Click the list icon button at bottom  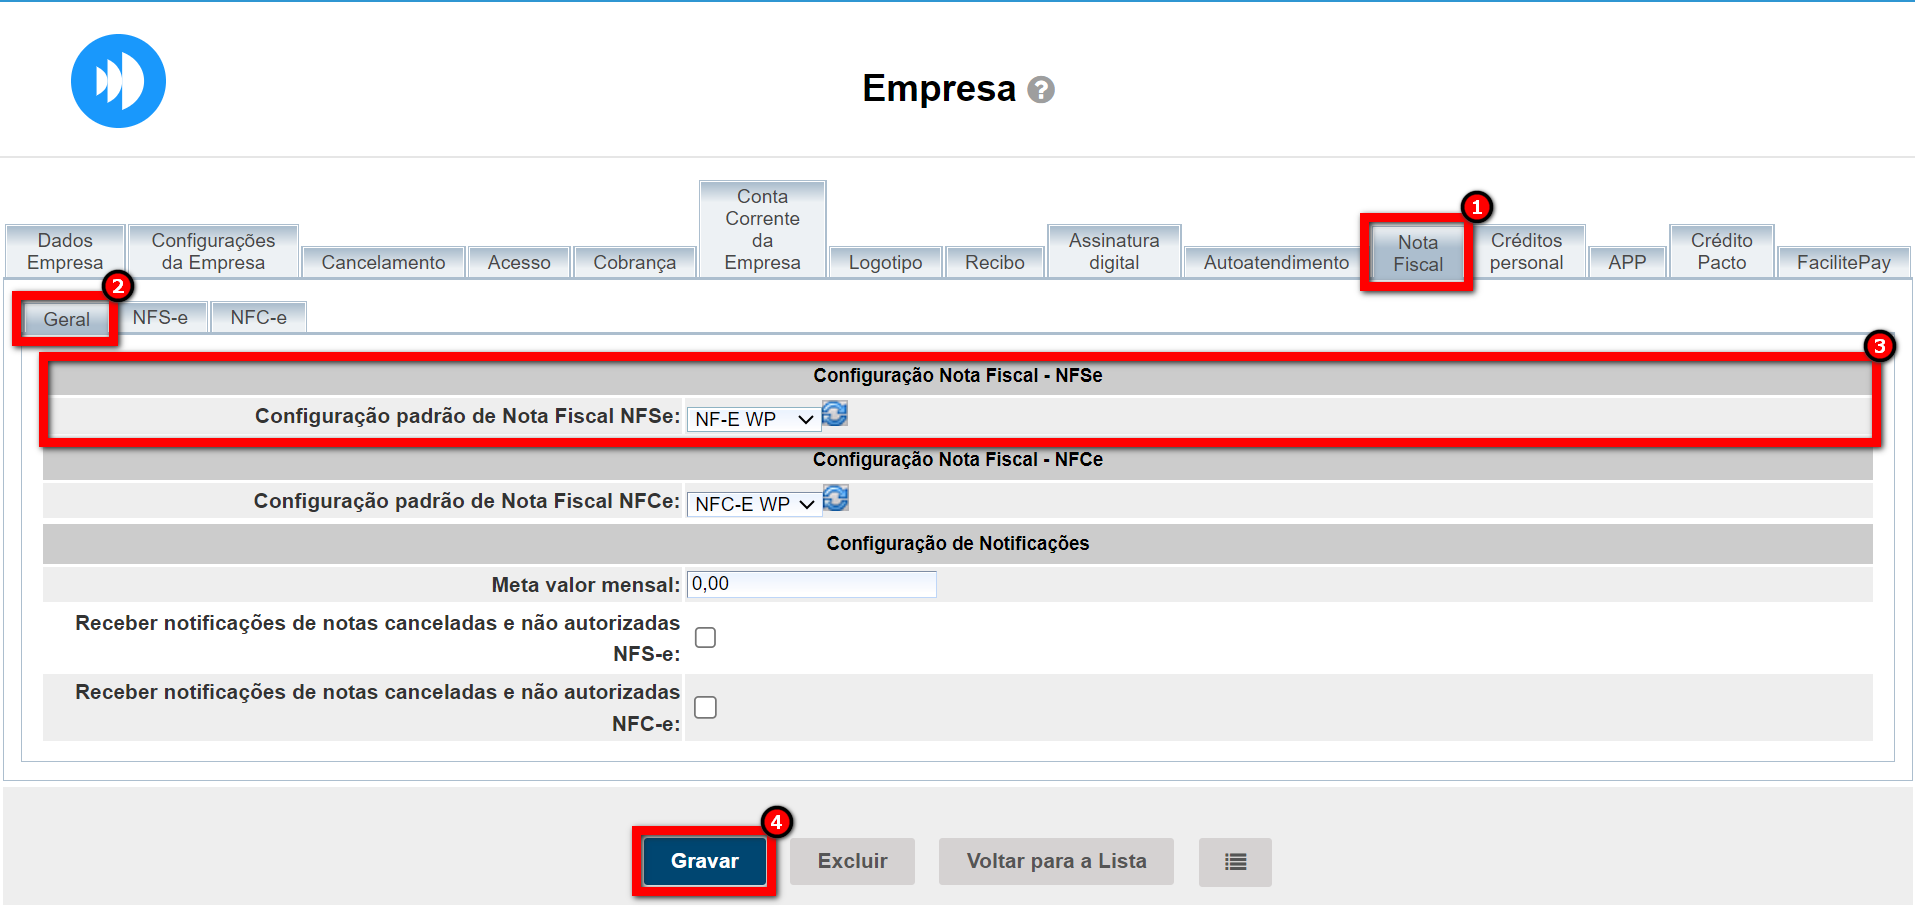click(1235, 861)
